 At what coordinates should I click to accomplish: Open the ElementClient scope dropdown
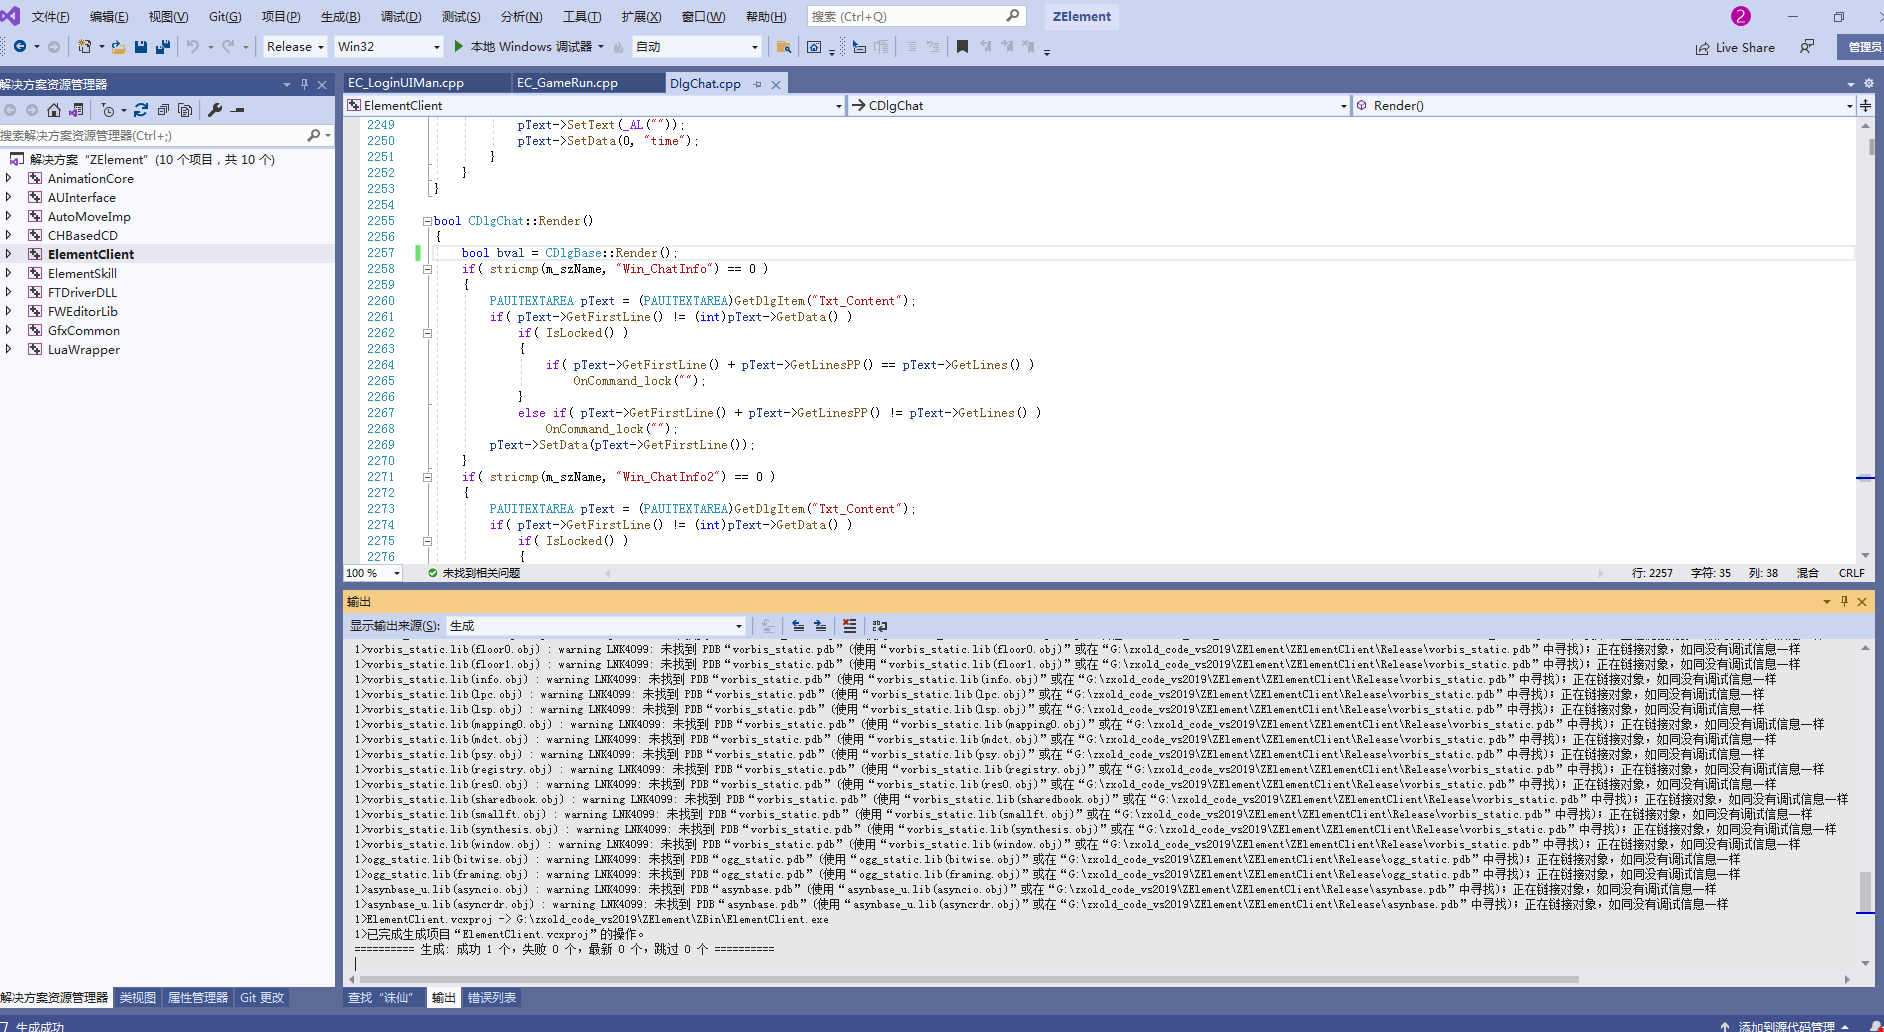(595, 105)
